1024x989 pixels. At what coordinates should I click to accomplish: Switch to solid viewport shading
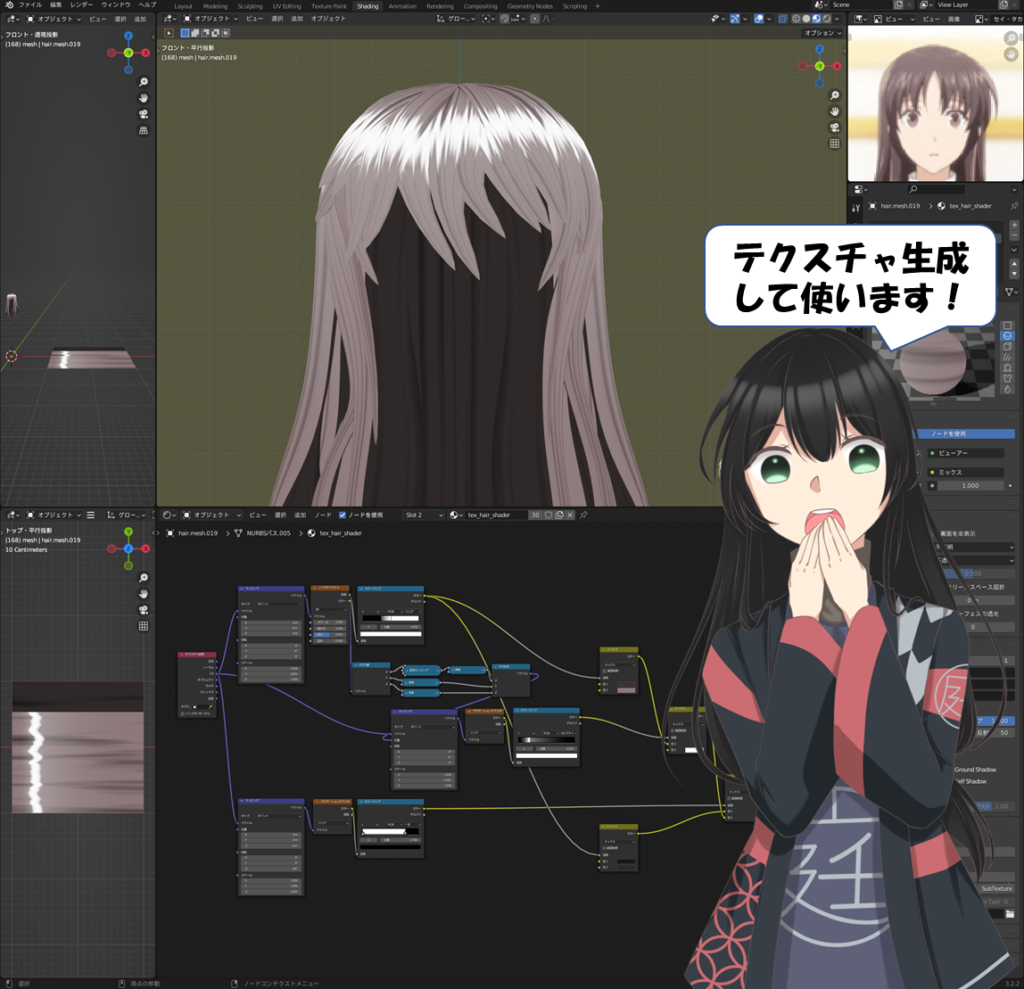pos(807,19)
